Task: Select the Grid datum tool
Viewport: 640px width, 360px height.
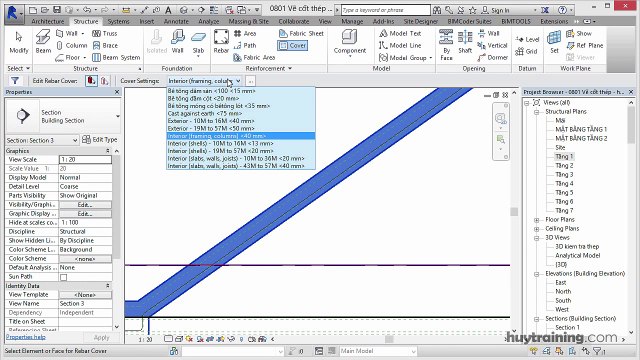Action: [x=527, y=51]
